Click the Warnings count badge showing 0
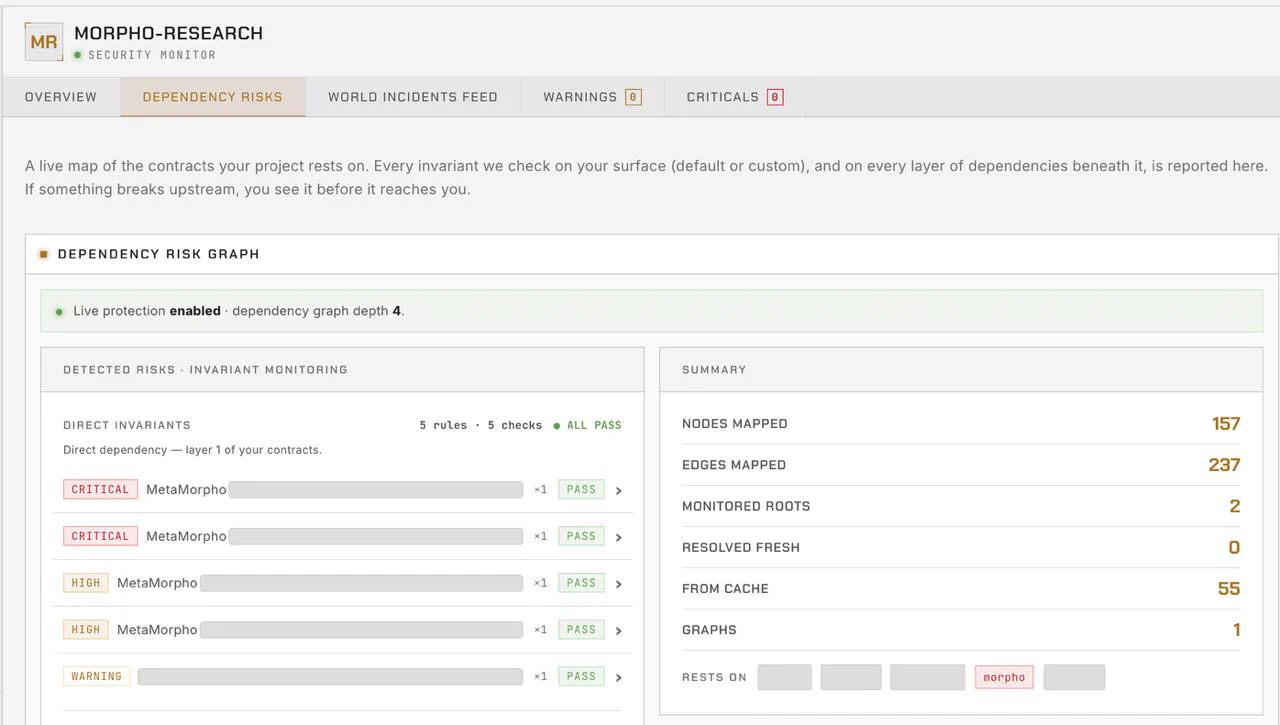The image size is (1280, 725). point(633,97)
